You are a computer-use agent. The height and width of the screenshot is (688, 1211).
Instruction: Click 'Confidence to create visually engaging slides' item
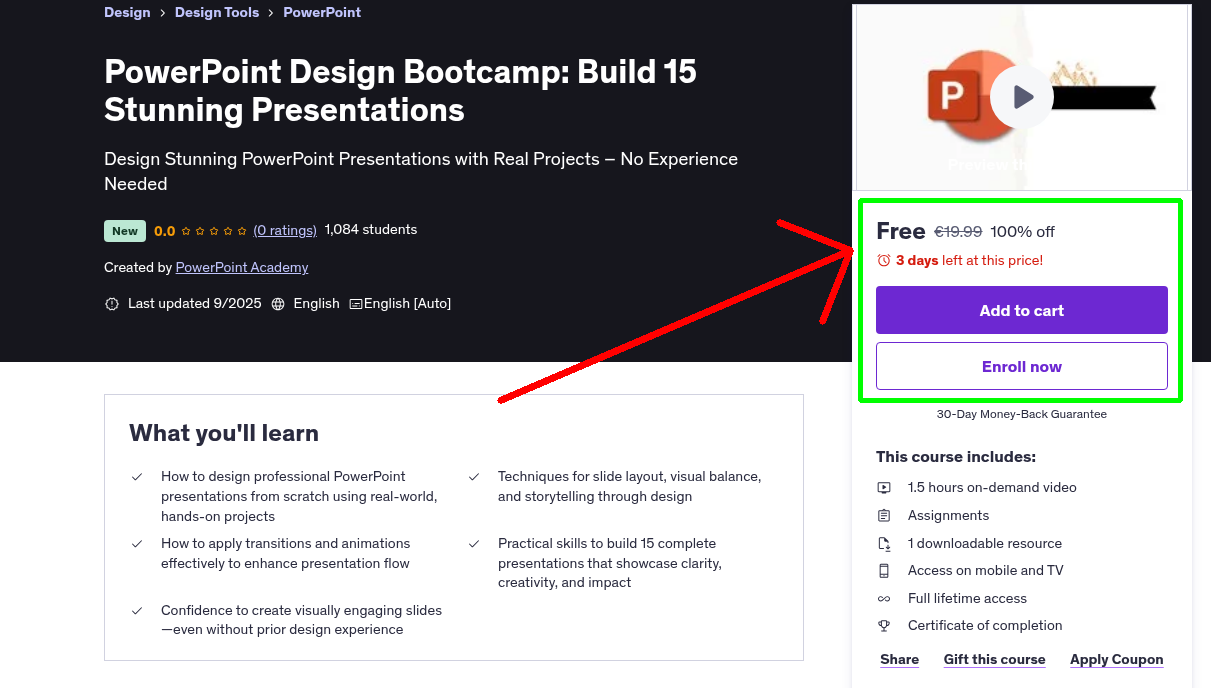pyautogui.click(x=301, y=620)
